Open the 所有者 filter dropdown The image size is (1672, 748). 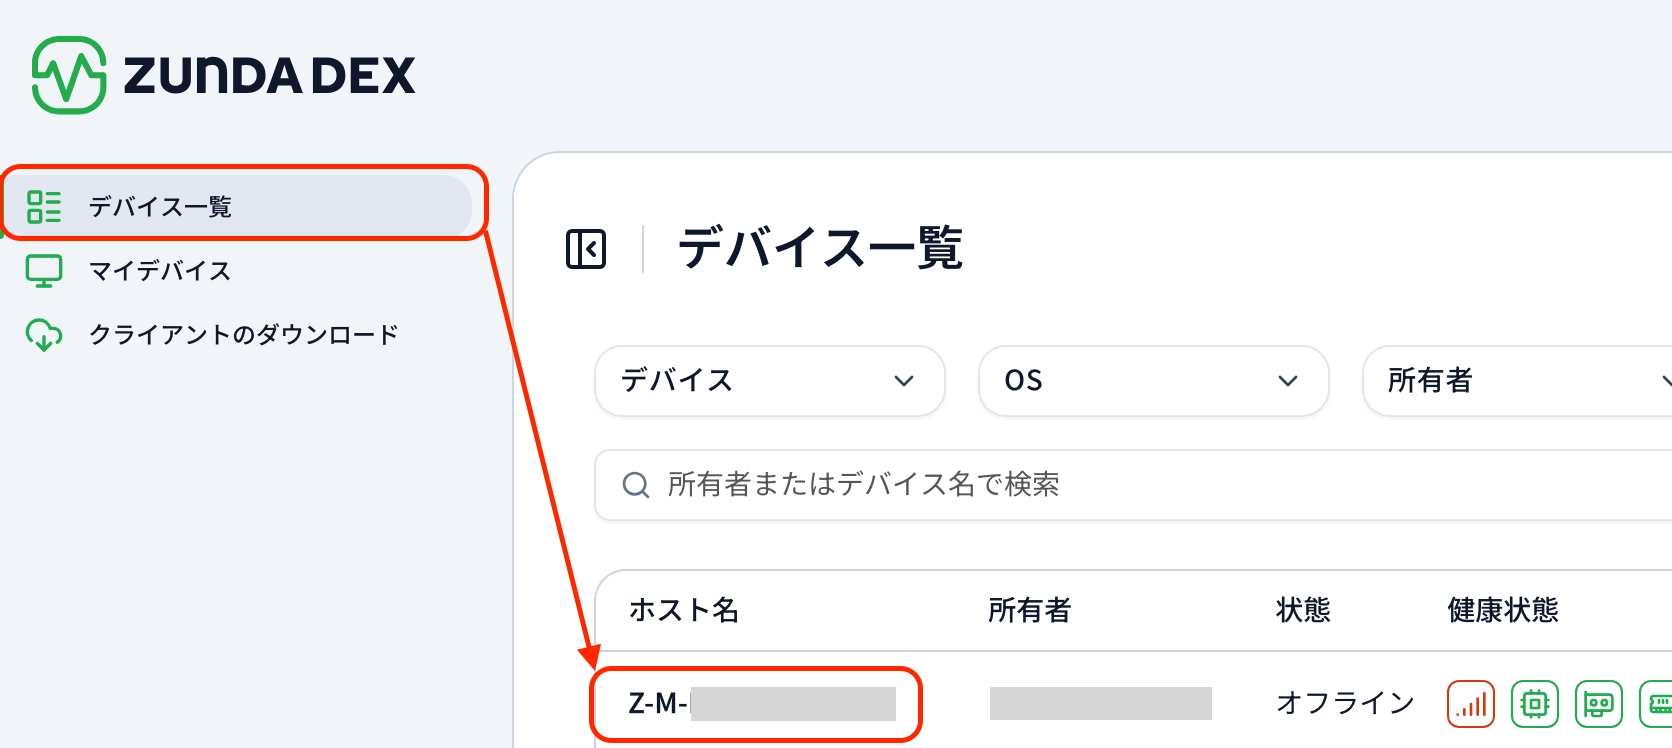(x=1516, y=381)
